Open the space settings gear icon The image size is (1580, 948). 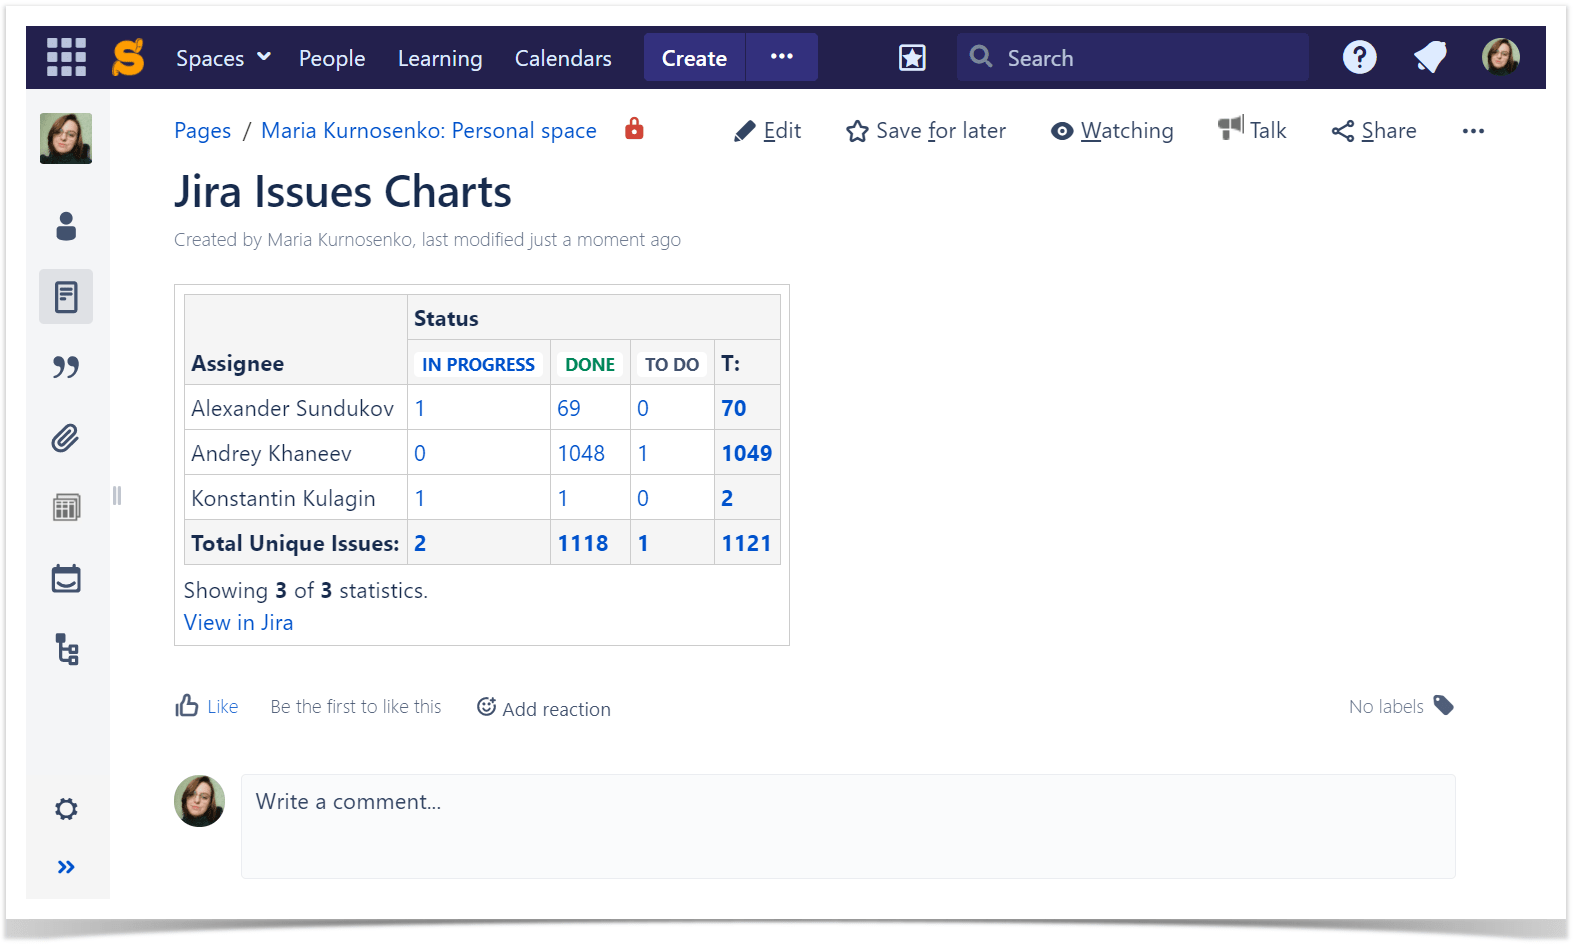tap(66, 809)
